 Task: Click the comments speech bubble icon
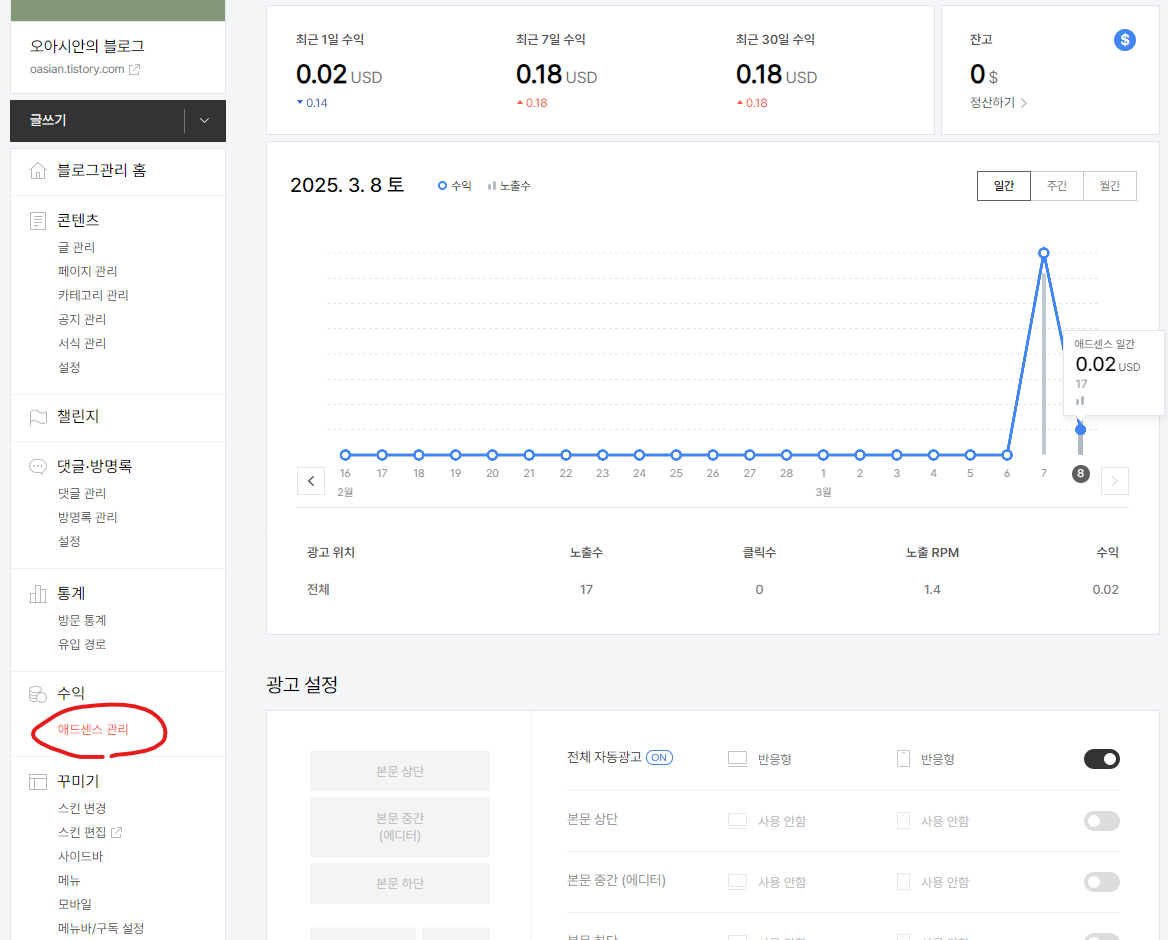[37, 466]
